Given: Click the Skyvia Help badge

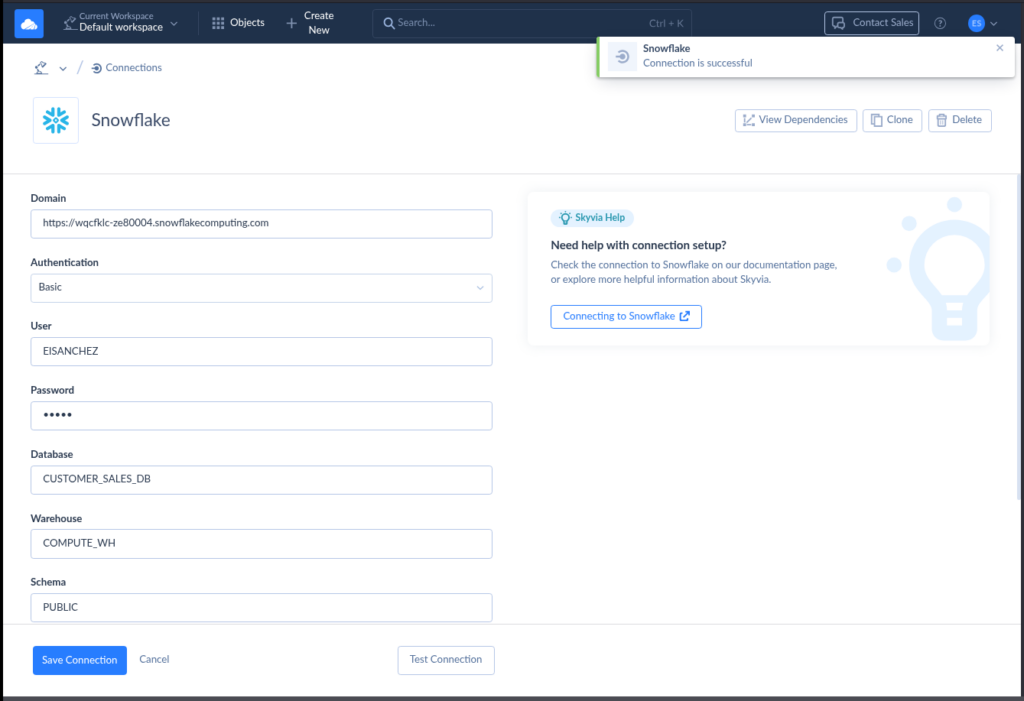Looking at the screenshot, I should click(592, 218).
